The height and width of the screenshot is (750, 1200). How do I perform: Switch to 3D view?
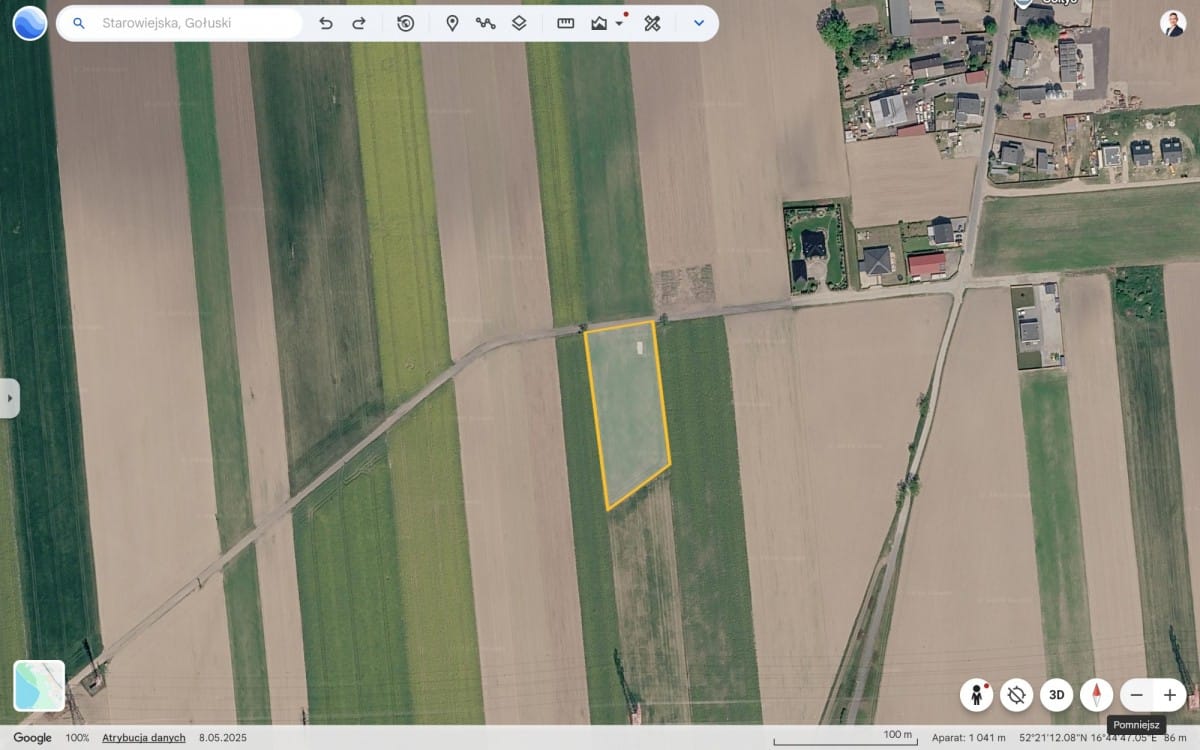[1057, 695]
